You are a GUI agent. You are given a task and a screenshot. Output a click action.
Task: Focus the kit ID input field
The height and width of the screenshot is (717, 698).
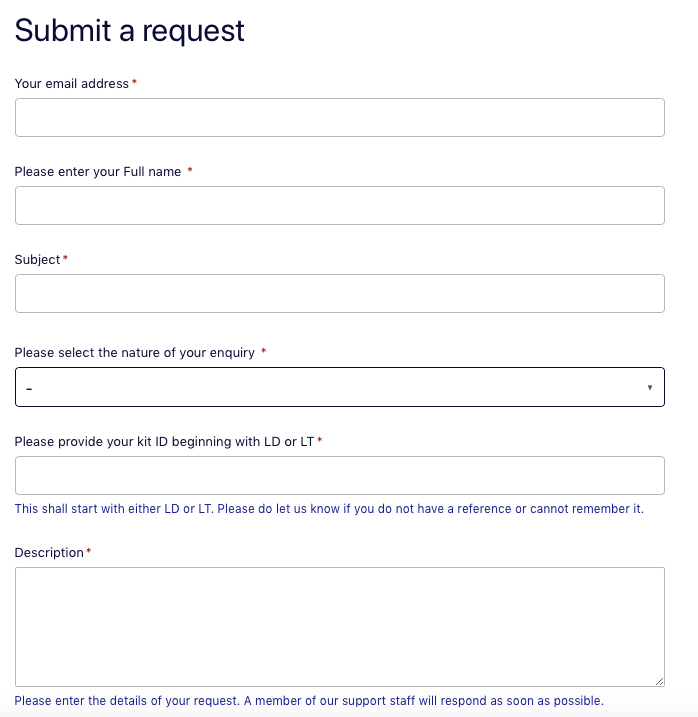(x=339, y=476)
